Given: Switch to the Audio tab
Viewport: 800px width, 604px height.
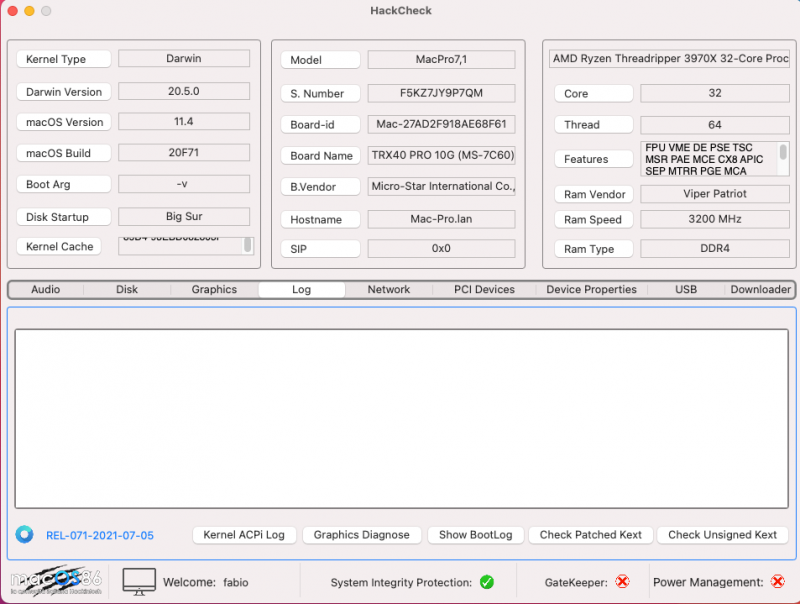Looking at the screenshot, I should click(x=45, y=289).
